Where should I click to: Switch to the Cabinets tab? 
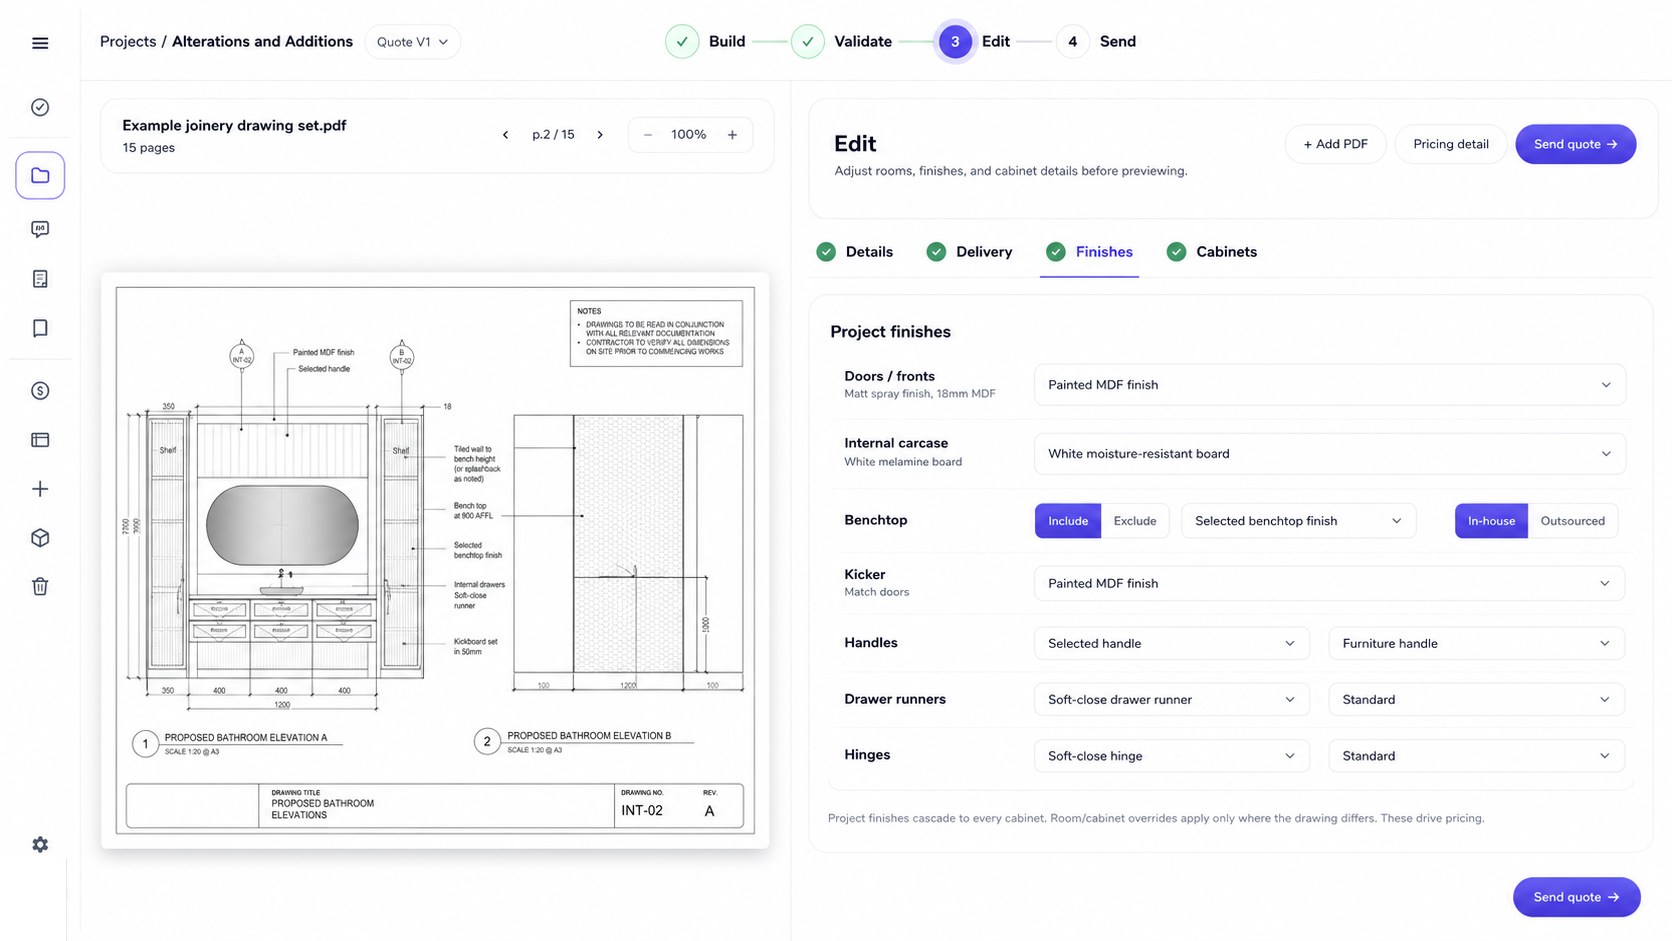point(1212,252)
